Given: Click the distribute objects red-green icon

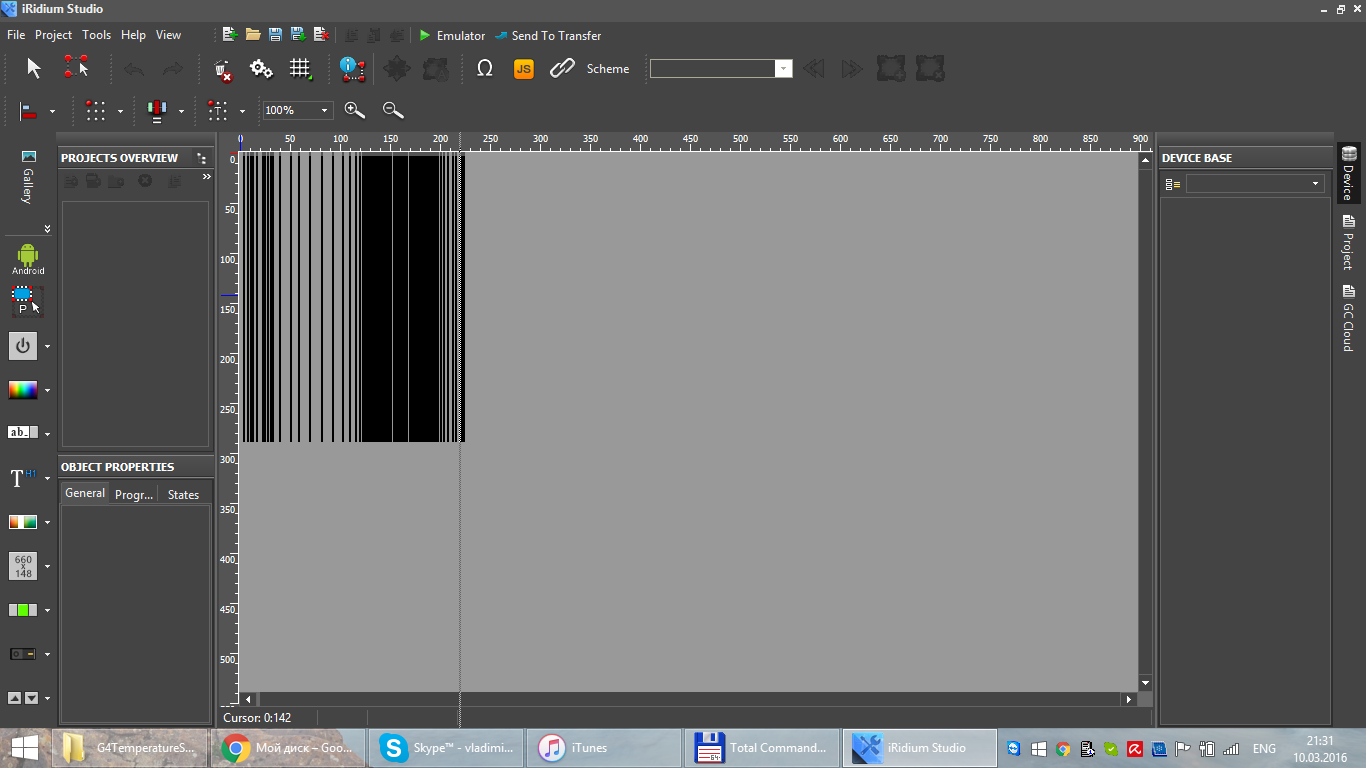Looking at the screenshot, I should (x=157, y=111).
